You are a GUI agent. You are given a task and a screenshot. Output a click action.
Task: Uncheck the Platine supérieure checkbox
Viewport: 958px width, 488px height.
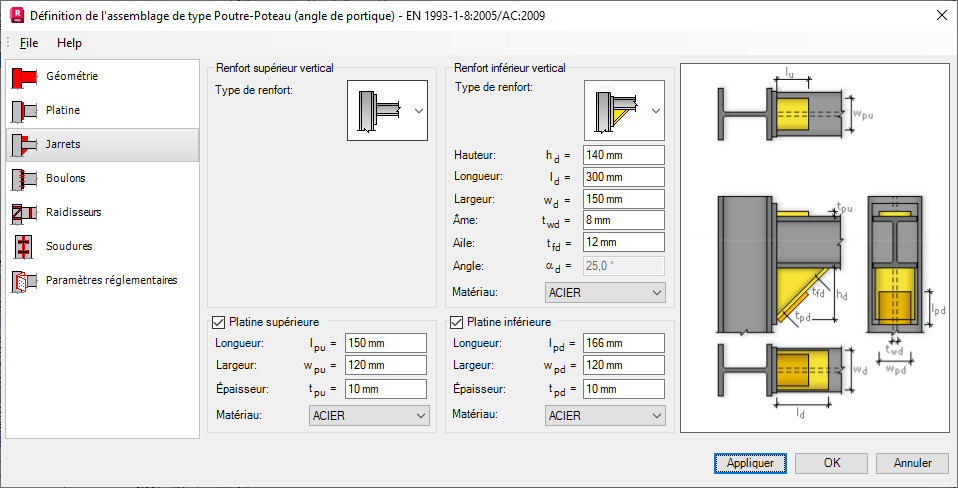219,323
